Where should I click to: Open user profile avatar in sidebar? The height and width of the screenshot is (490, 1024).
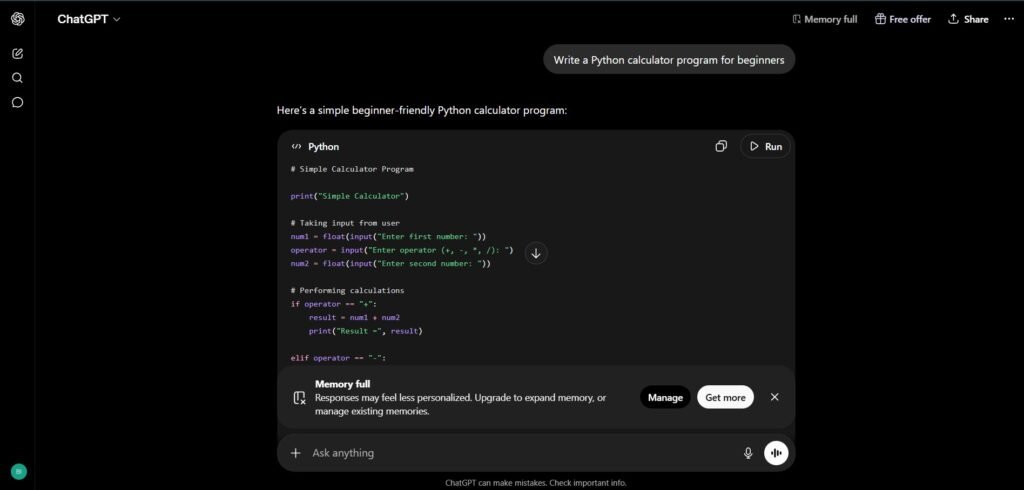pos(19,472)
